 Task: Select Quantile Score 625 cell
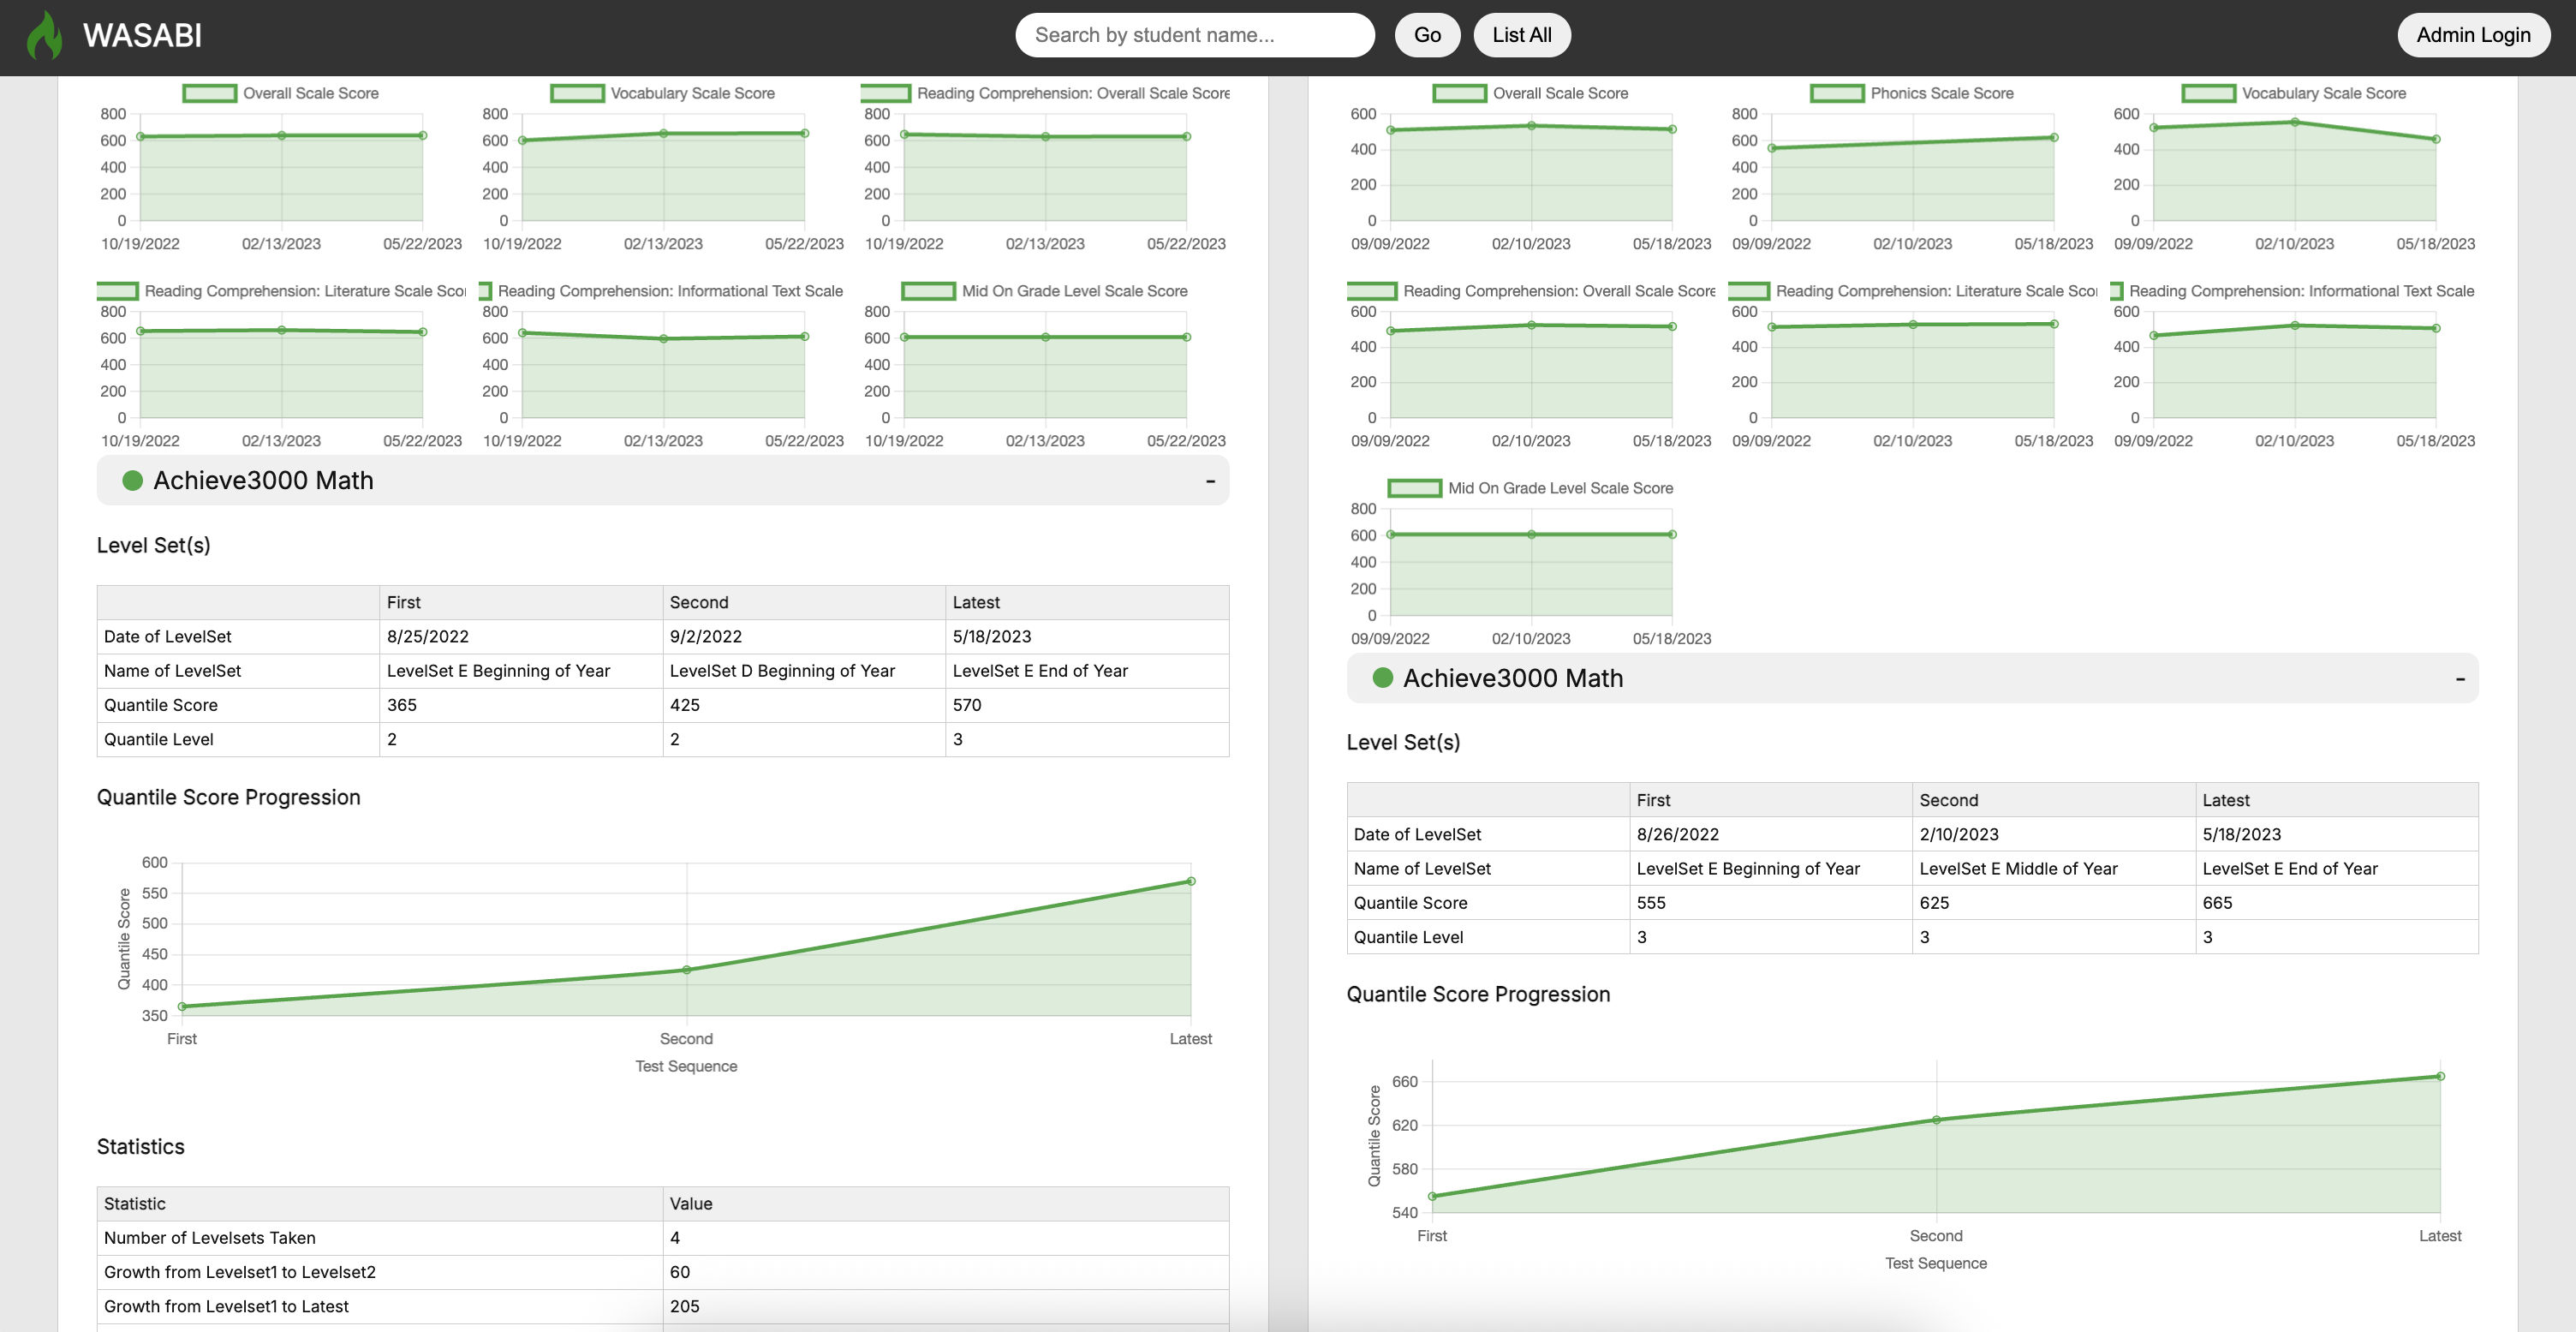click(2054, 903)
